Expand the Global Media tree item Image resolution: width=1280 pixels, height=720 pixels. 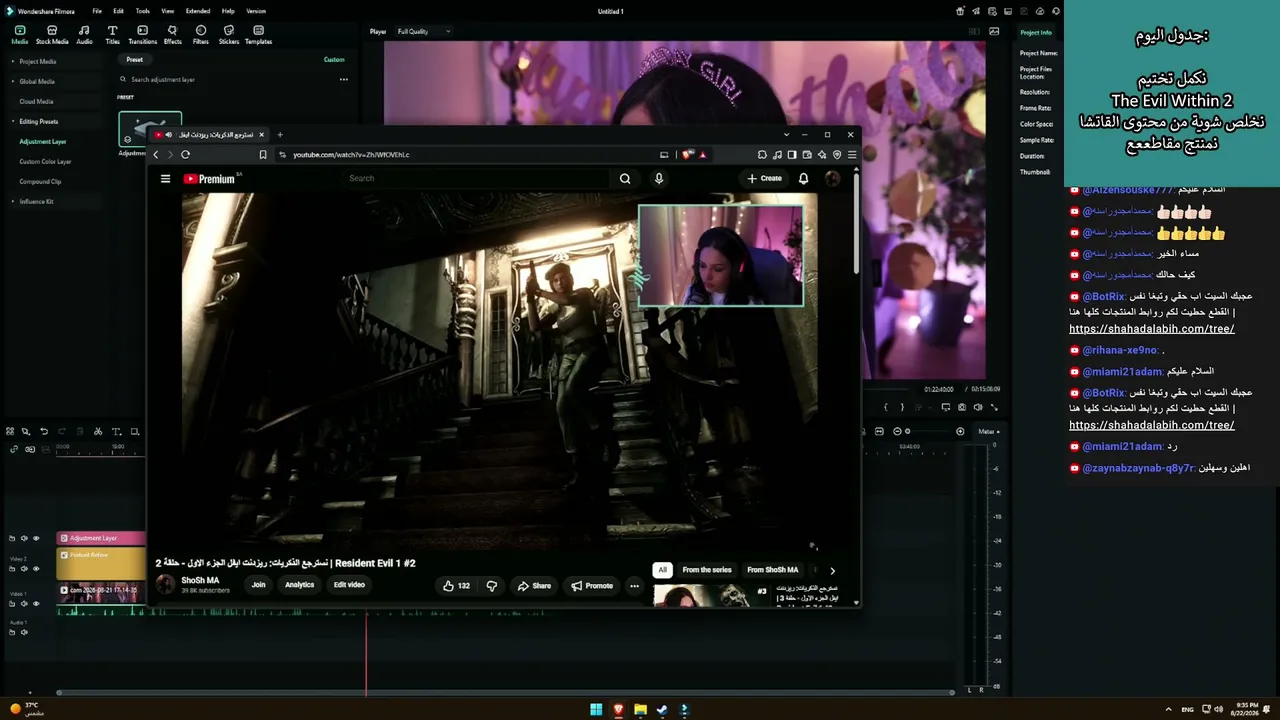13,81
